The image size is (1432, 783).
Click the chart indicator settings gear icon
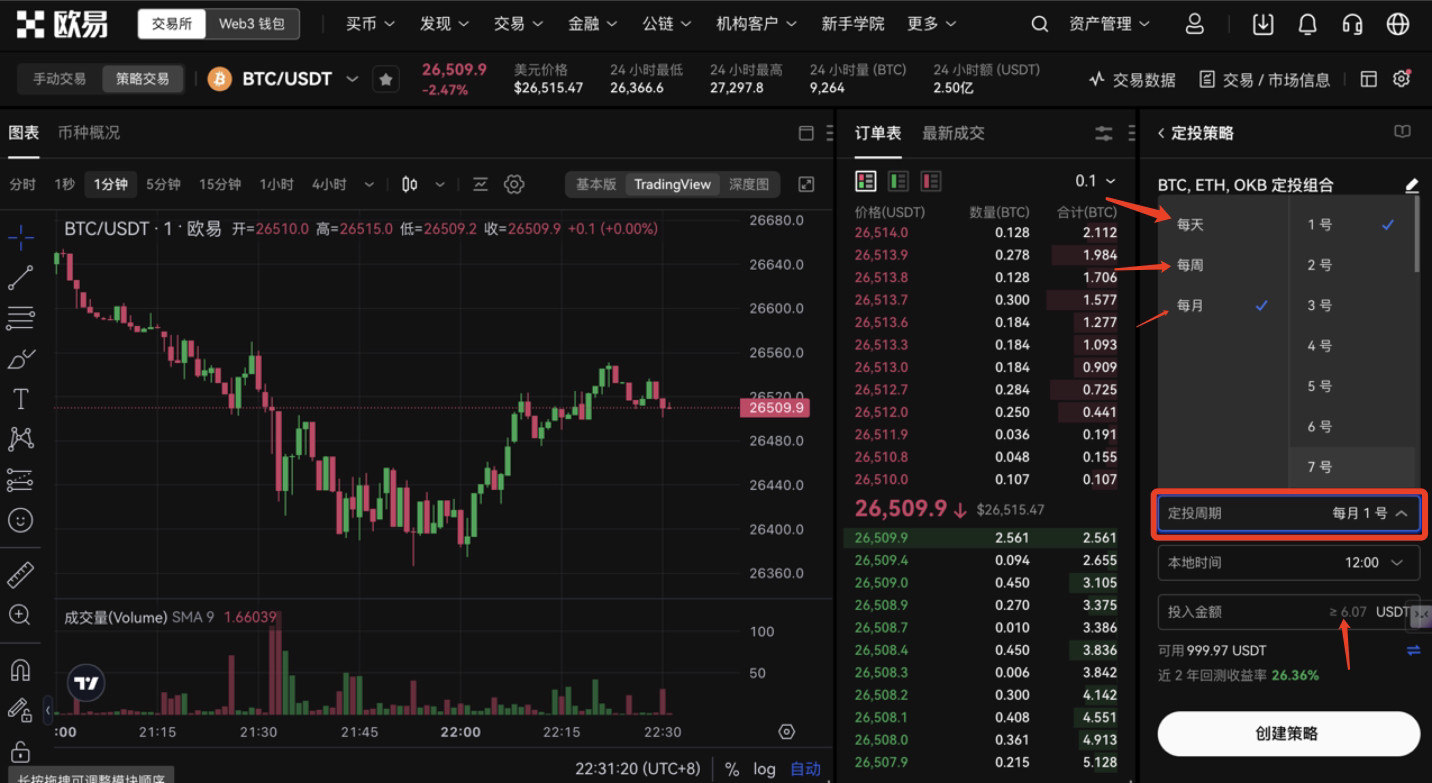514,184
